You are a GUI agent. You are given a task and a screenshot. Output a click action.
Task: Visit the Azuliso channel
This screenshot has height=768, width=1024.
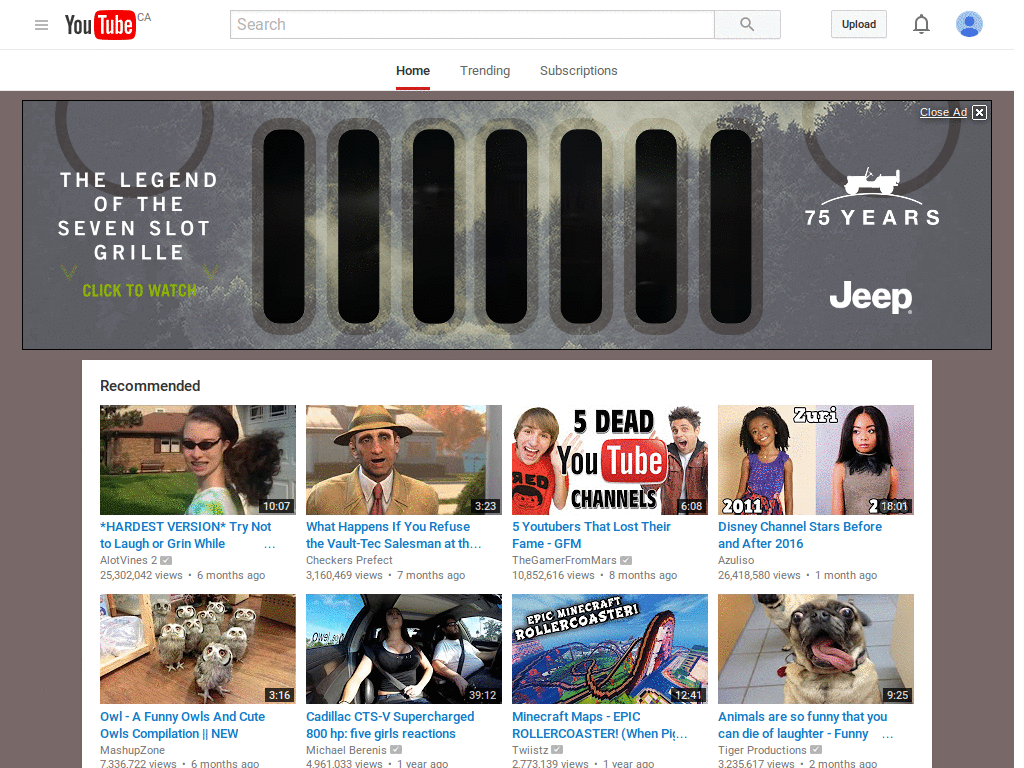pos(735,560)
